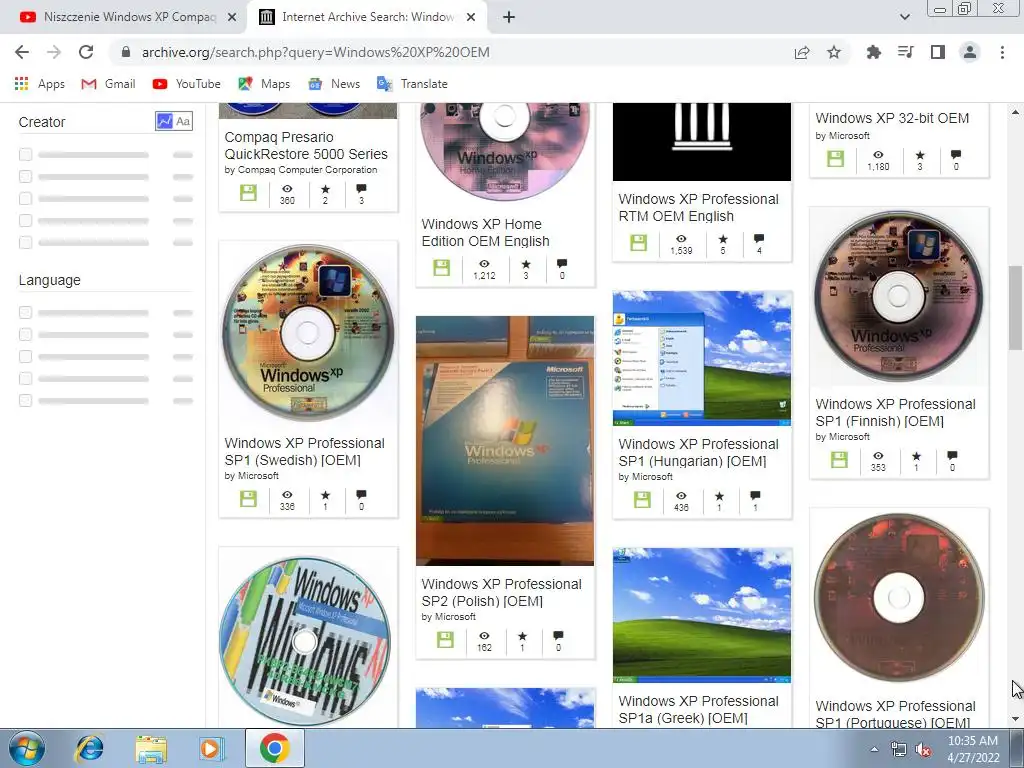Click the Swedish Windows XP disc thumbnail
1024x768 pixels.
point(308,333)
